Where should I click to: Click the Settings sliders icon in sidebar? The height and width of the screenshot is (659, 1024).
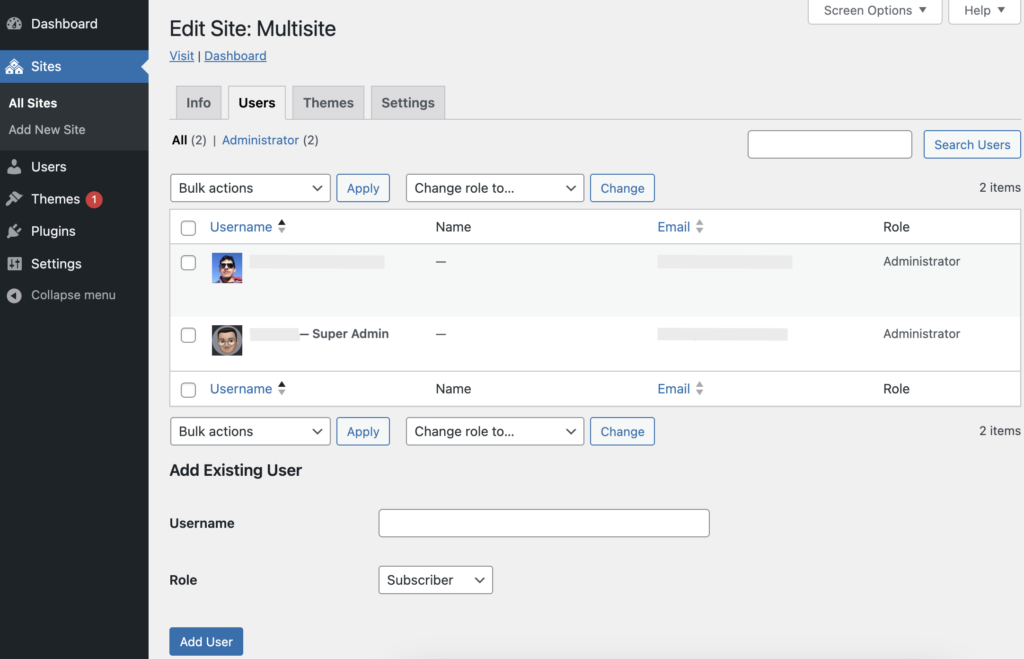tap(14, 264)
